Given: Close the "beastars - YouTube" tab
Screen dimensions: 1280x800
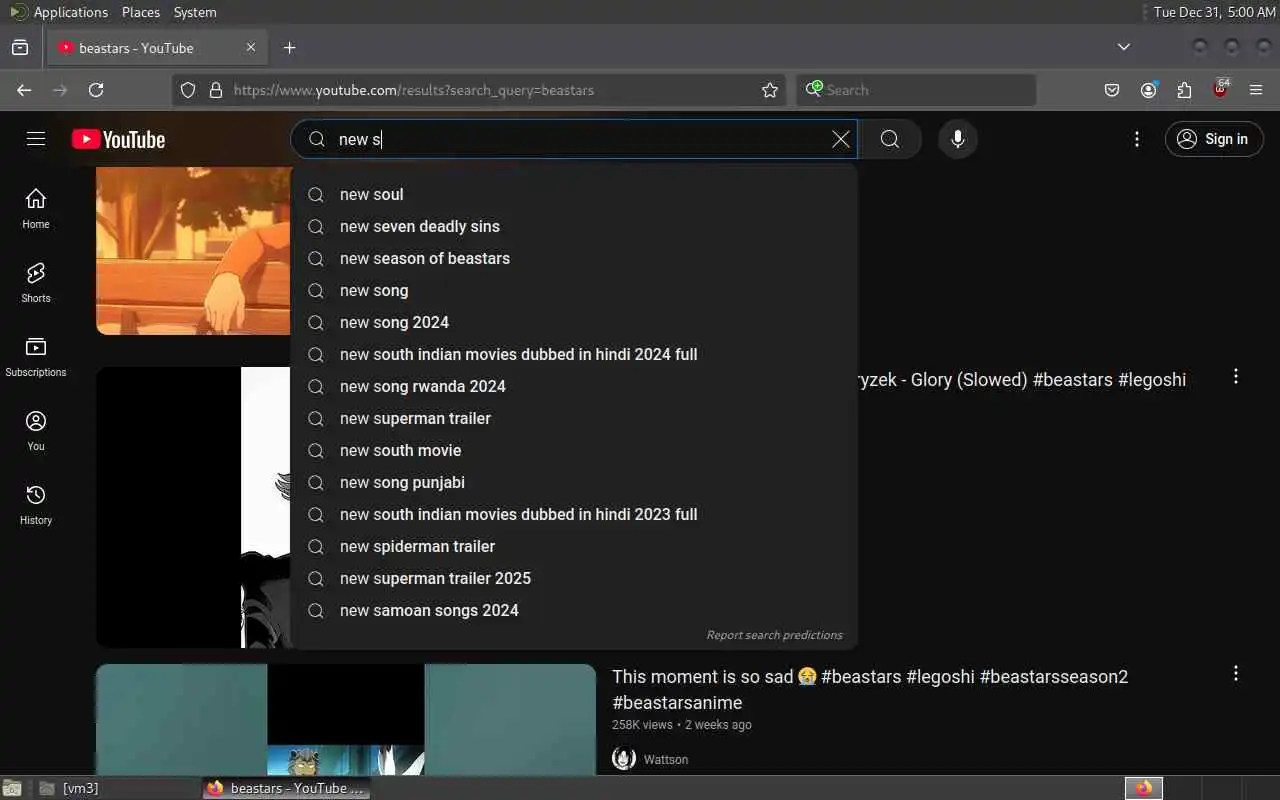Looking at the screenshot, I should 251,47.
